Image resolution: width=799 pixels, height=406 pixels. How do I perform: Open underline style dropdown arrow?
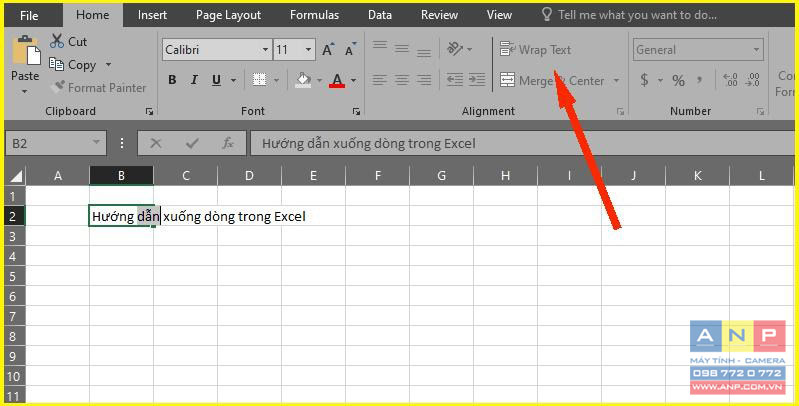pos(233,80)
